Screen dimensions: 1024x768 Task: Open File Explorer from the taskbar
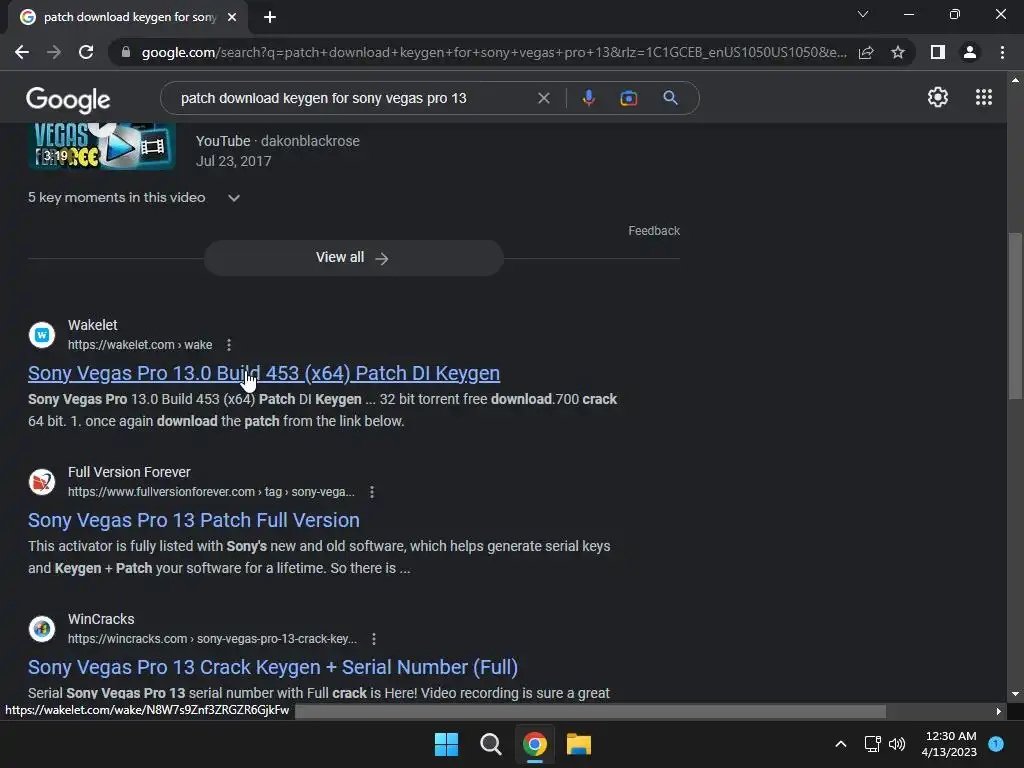(x=579, y=744)
